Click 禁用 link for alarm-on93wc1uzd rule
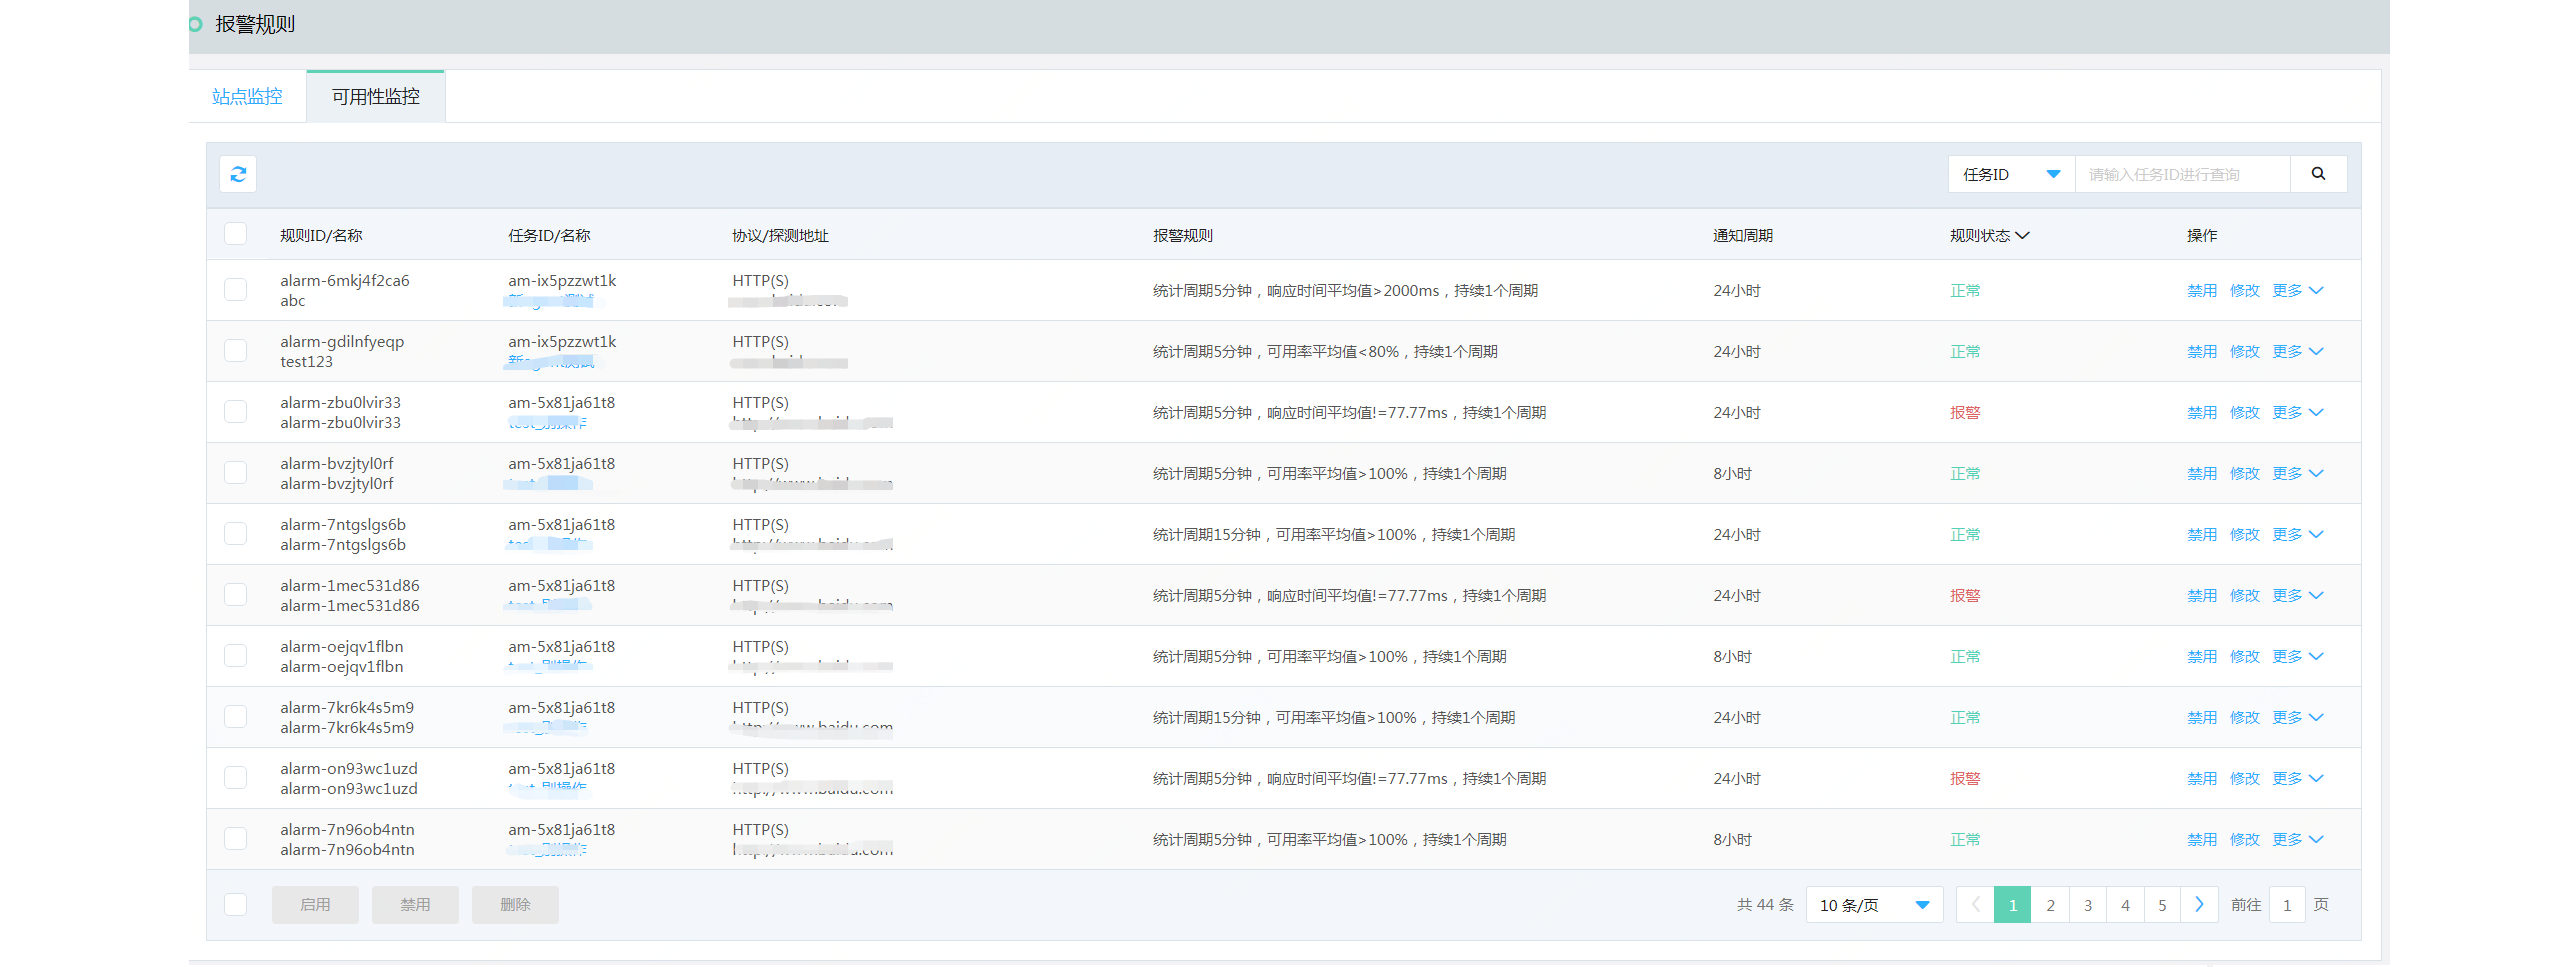 [2201, 777]
